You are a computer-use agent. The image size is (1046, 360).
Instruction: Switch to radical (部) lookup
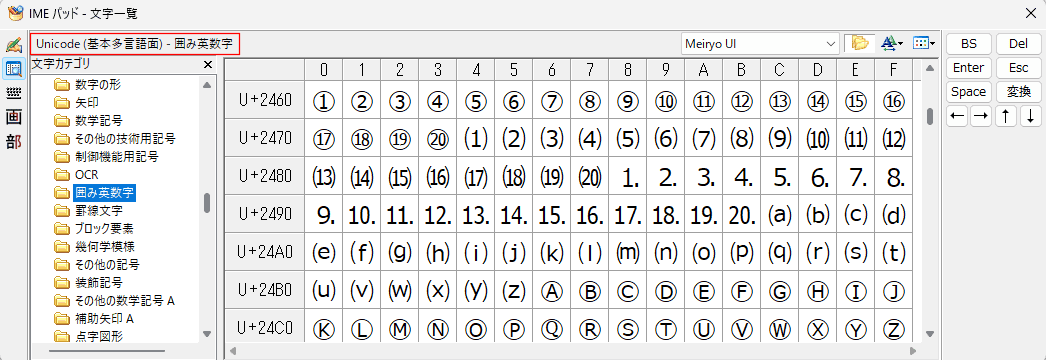(x=13, y=141)
